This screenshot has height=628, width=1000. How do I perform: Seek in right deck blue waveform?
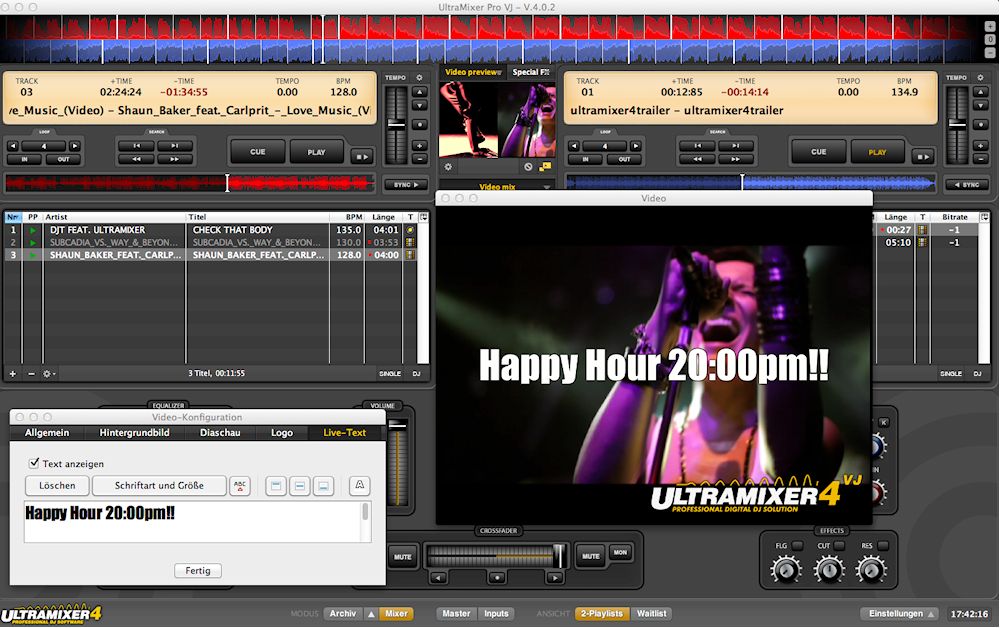pyautogui.click(x=751, y=184)
